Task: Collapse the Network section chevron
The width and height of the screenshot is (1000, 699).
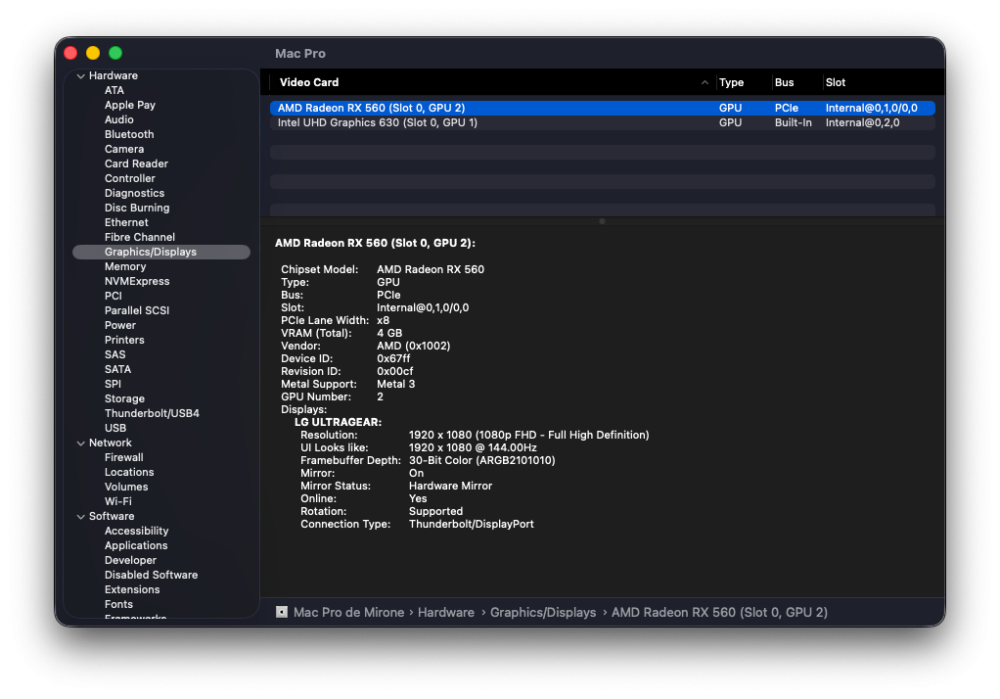Action: coord(81,443)
